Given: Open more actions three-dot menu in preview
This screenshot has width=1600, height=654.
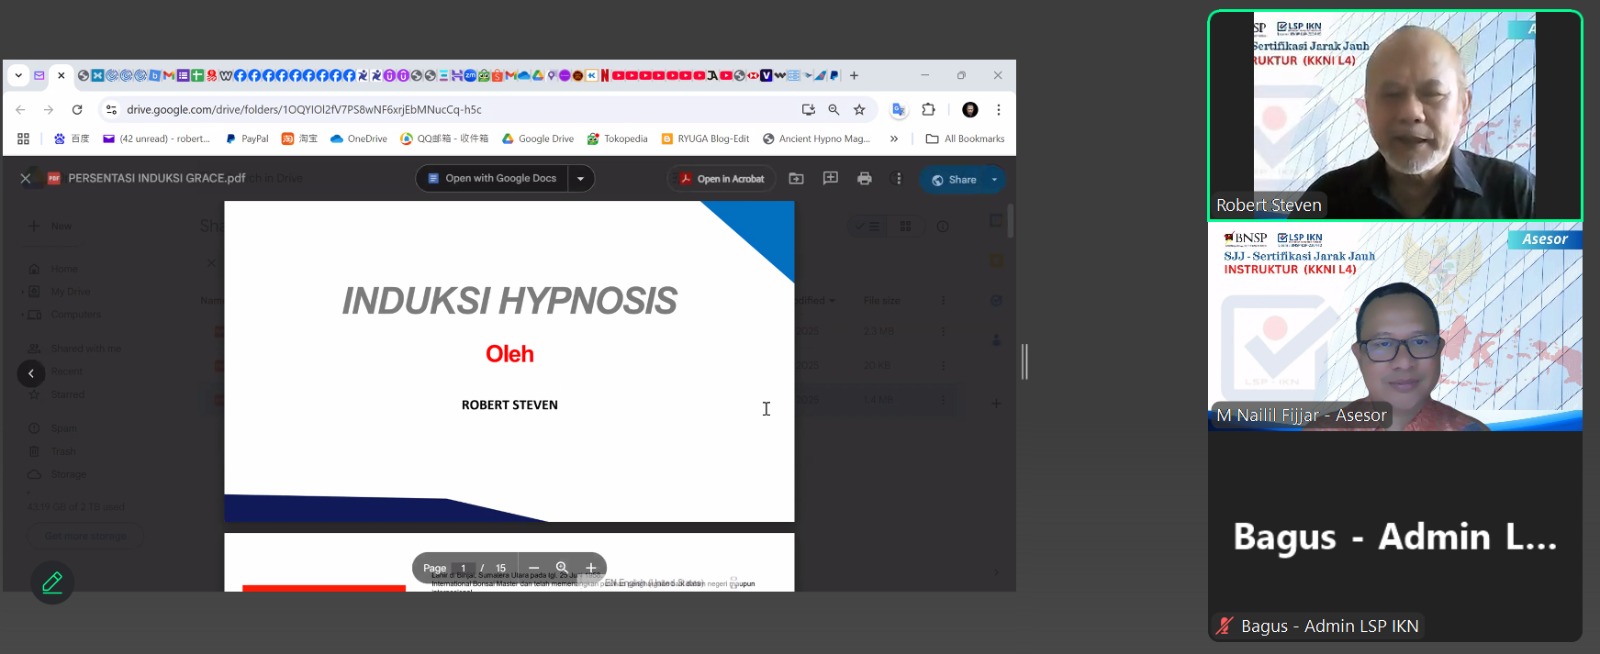Looking at the screenshot, I should coord(898,178).
